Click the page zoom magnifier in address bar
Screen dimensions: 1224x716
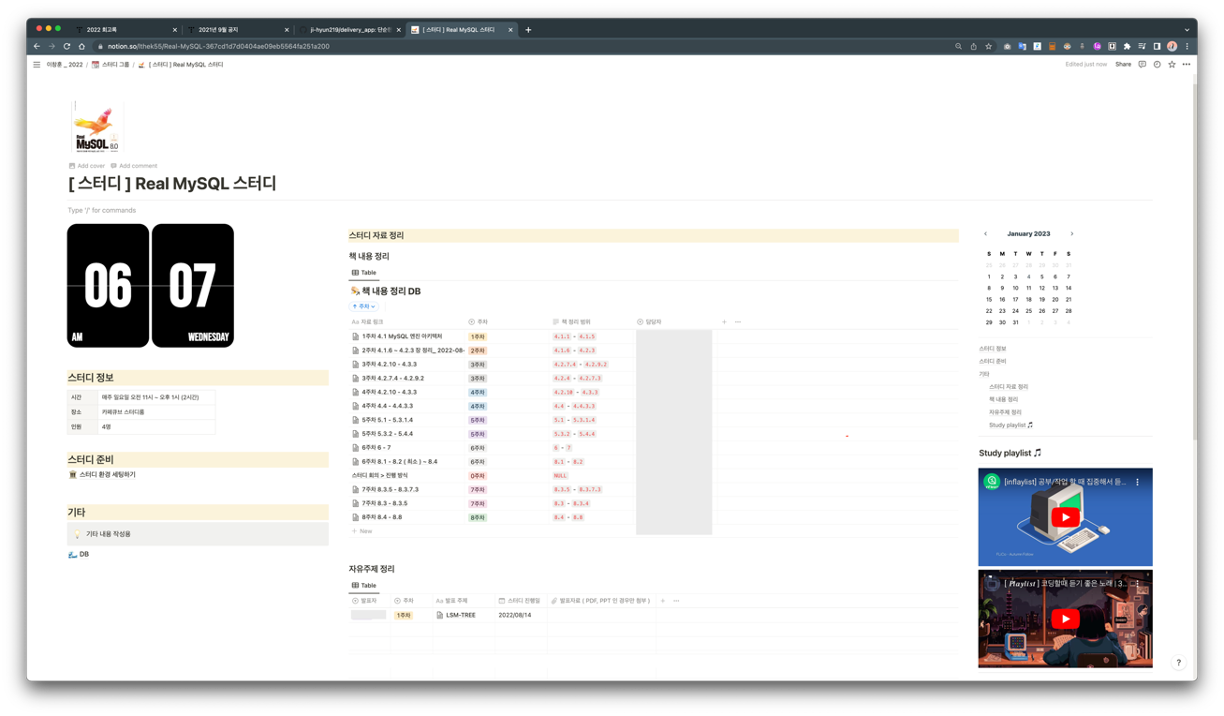958,46
